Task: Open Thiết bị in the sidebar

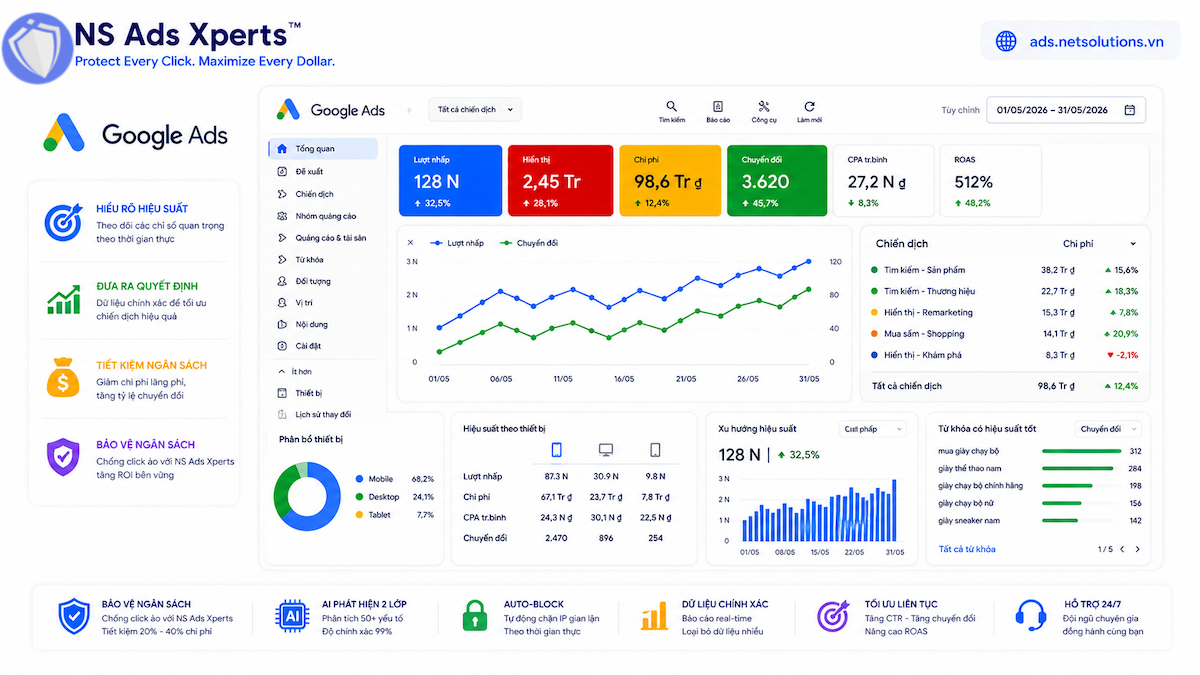Action: 323,393
